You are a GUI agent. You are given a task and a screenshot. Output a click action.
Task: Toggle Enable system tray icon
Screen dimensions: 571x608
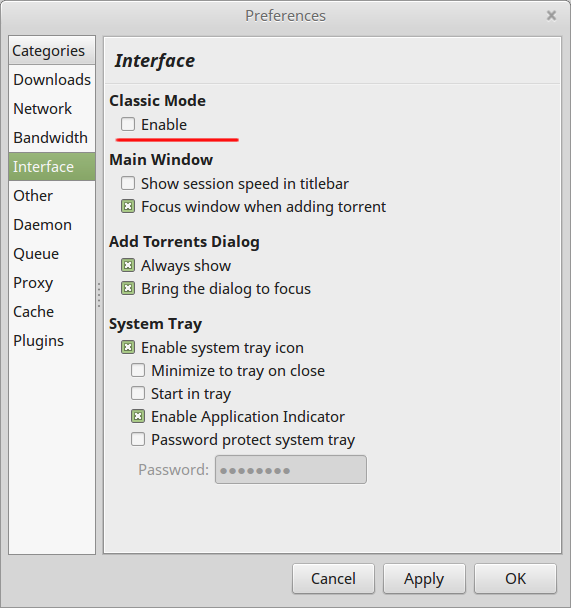tap(128, 347)
